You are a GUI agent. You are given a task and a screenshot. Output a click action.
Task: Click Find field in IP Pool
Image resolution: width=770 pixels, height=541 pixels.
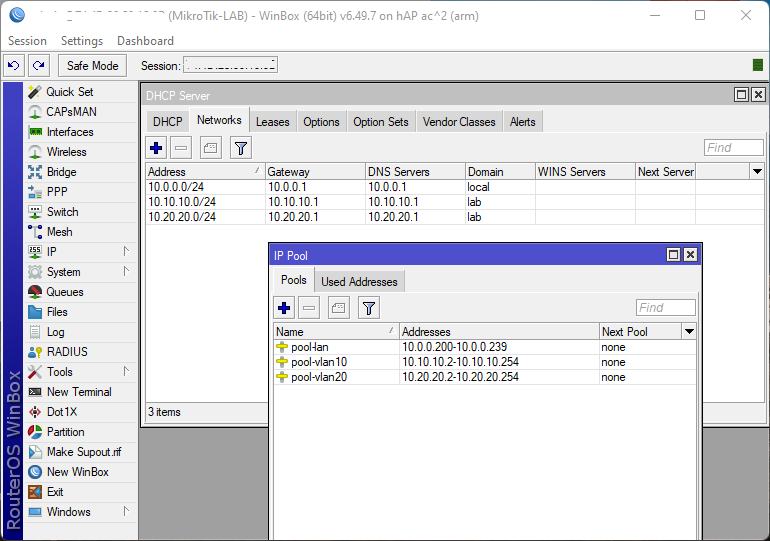(665, 308)
